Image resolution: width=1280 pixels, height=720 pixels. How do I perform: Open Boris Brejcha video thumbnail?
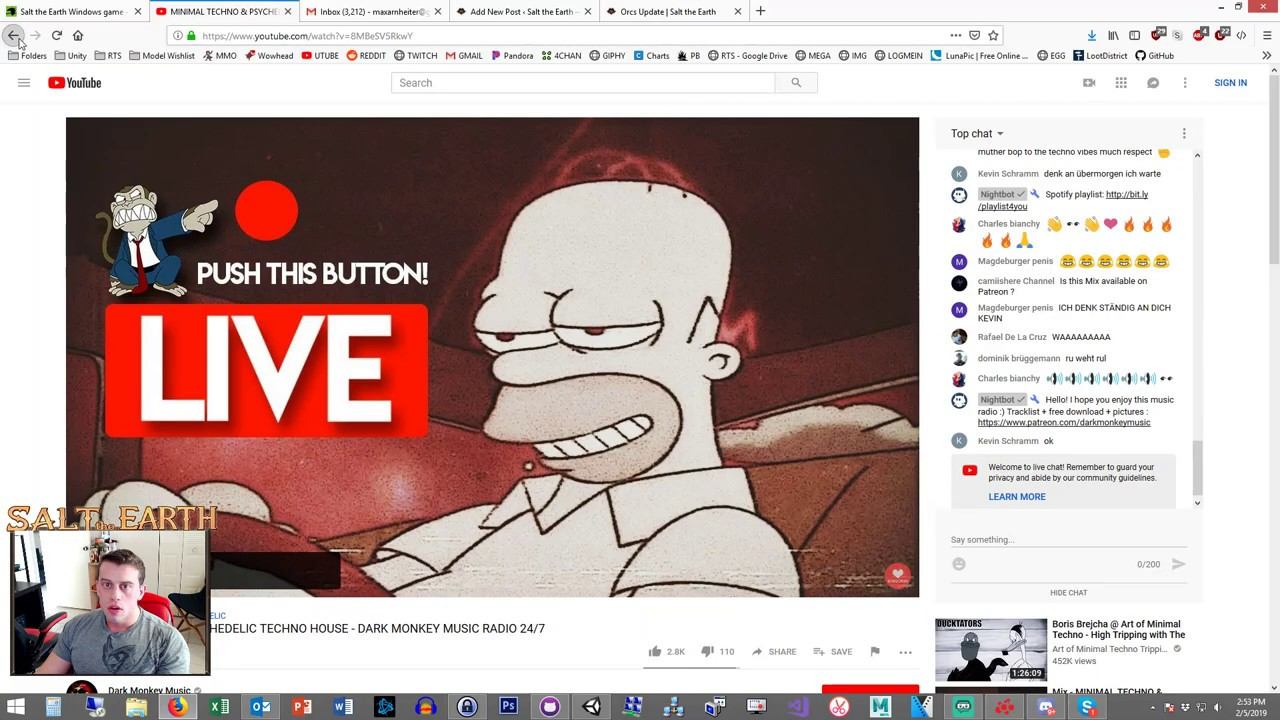pos(991,649)
